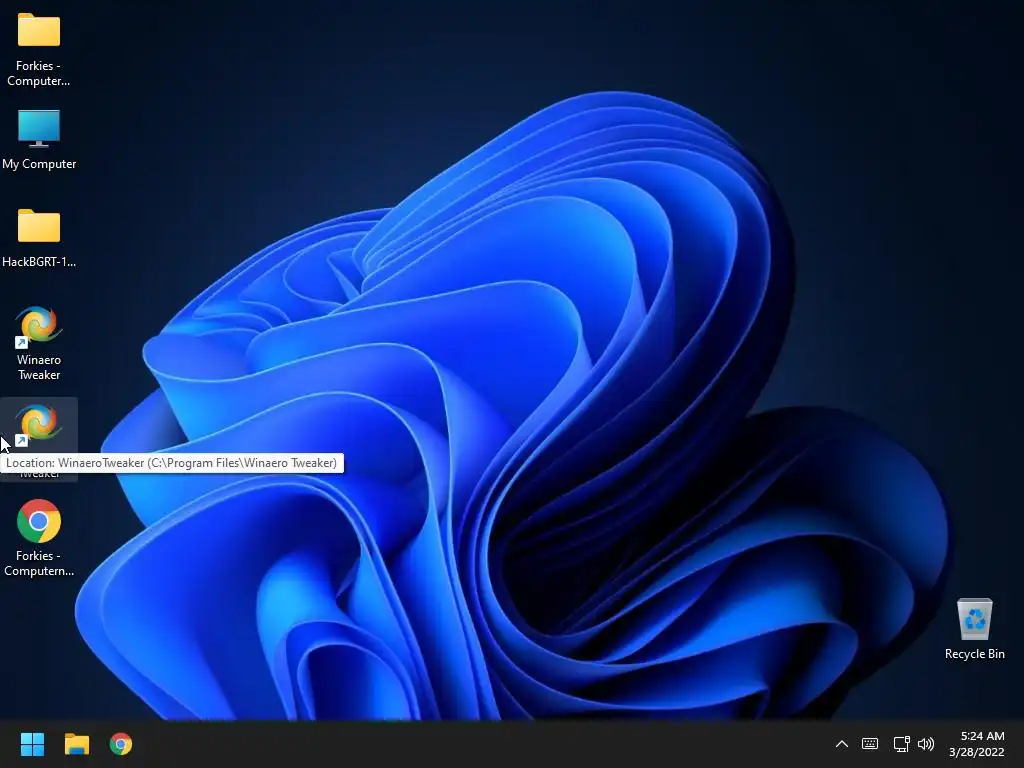Click the 'HackBGRT-1...' label text
This screenshot has height=768, width=1024.
(39, 262)
